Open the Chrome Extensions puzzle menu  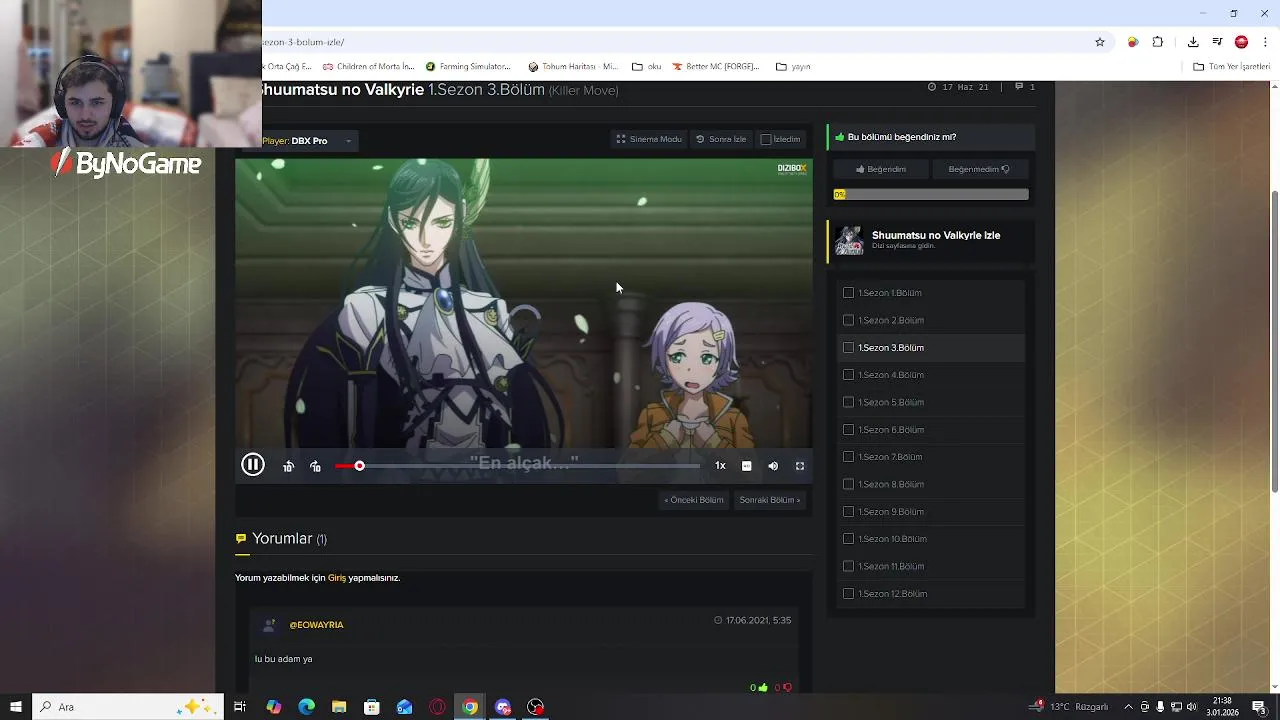[x=1158, y=42]
